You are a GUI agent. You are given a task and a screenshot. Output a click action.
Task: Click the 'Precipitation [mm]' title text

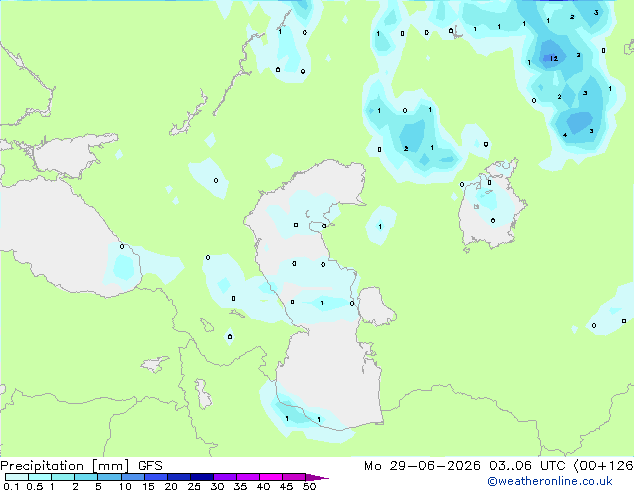tap(65, 466)
